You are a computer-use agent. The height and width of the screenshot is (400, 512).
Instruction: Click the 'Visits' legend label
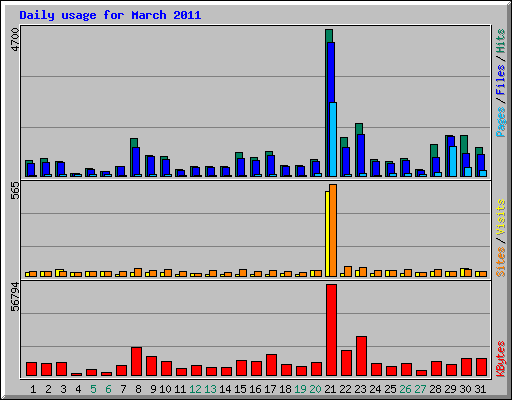click(x=500, y=217)
